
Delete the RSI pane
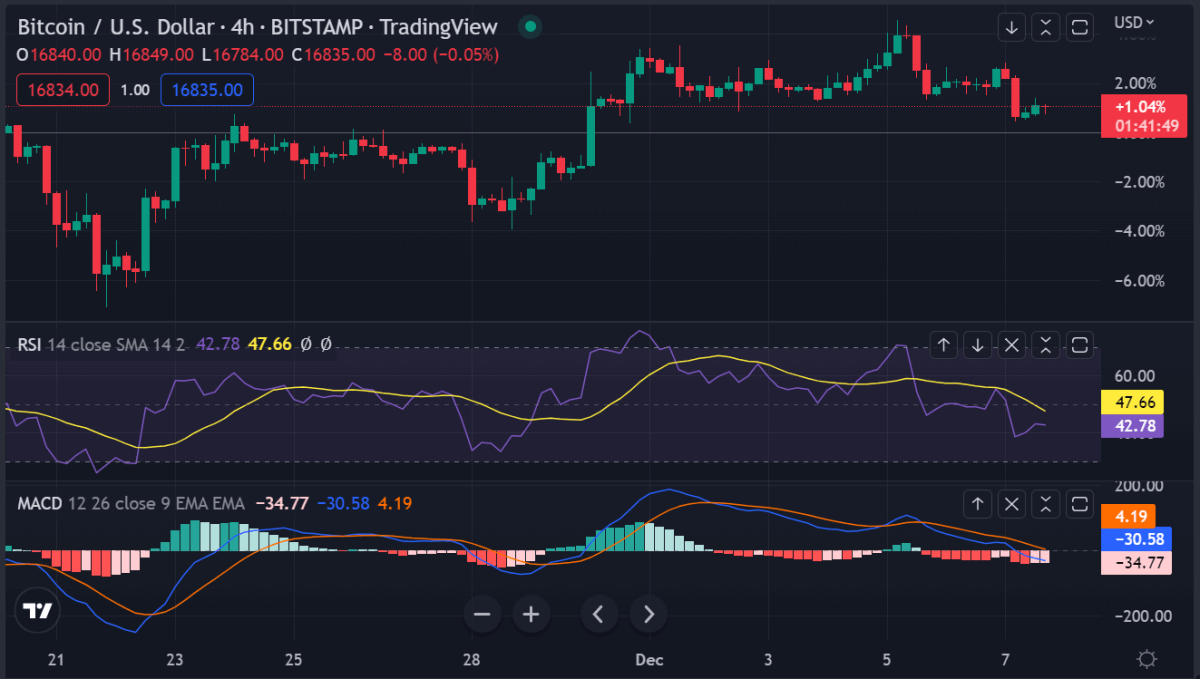1012,345
